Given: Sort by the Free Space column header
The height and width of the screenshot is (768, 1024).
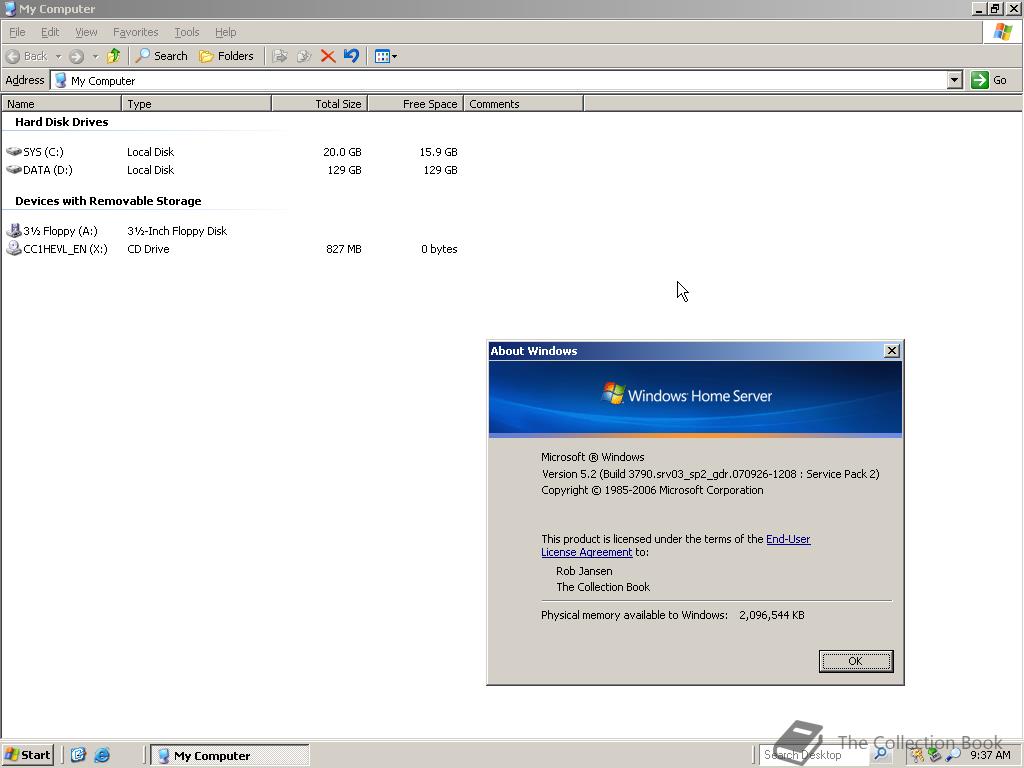Looking at the screenshot, I should pyautogui.click(x=416, y=104).
